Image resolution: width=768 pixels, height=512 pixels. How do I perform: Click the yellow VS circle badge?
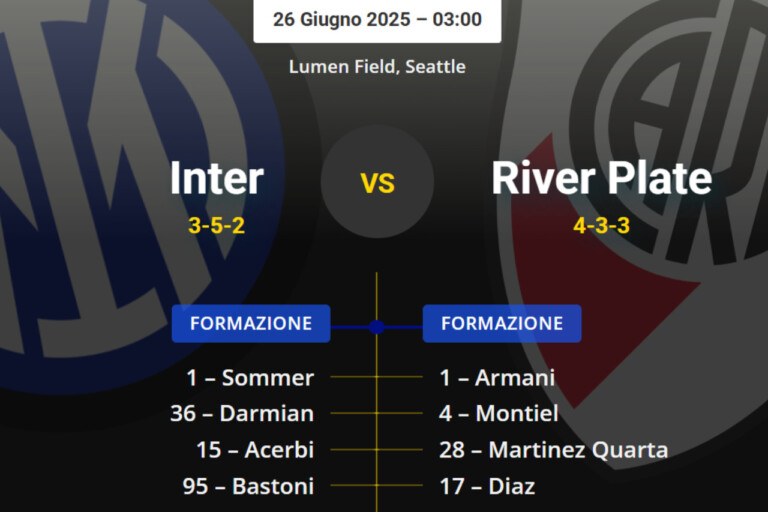(x=377, y=182)
